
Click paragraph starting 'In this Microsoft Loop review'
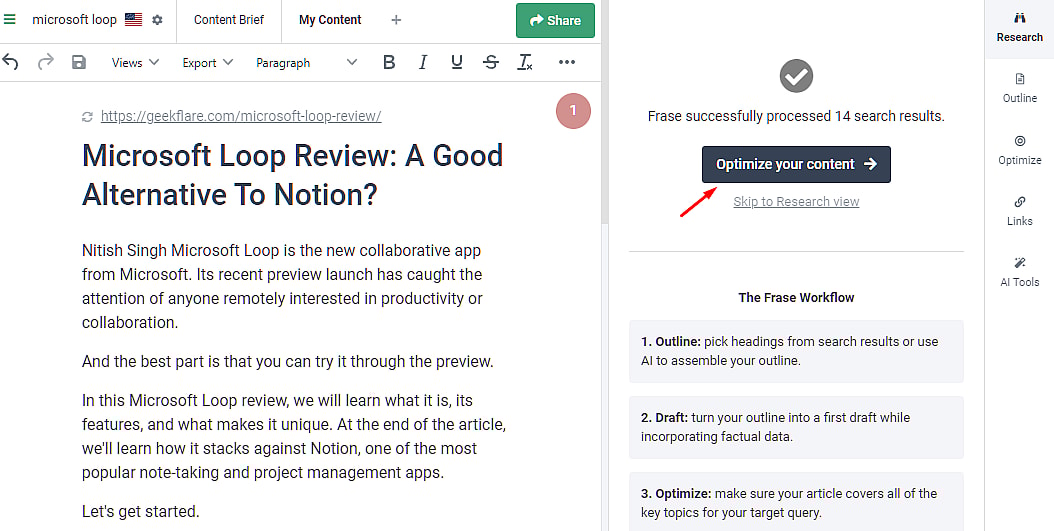[x=294, y=436]
